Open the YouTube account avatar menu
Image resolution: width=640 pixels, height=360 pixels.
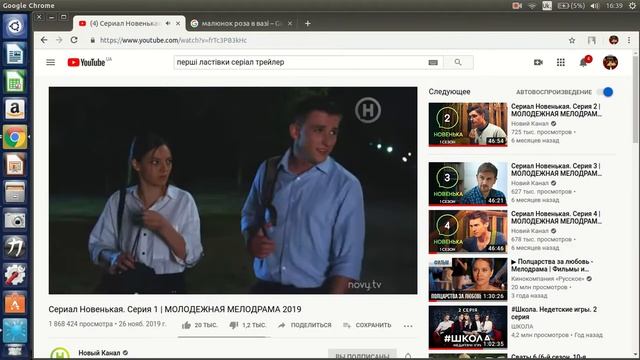tap(610, 62)
